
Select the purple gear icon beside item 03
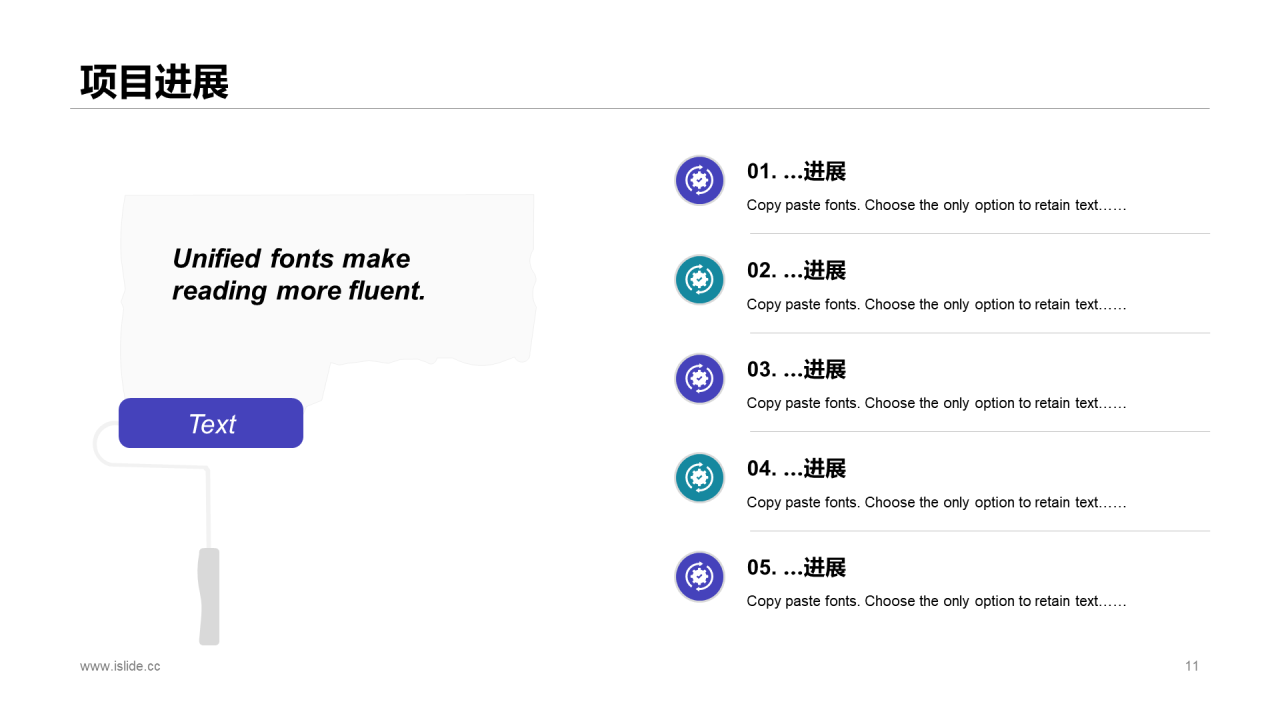pos(700,378)
